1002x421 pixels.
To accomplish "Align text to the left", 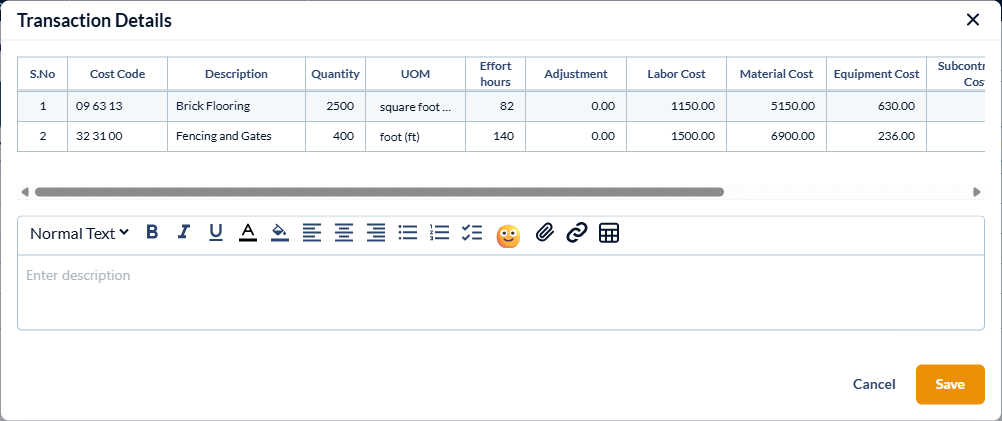I will (312, 233).
